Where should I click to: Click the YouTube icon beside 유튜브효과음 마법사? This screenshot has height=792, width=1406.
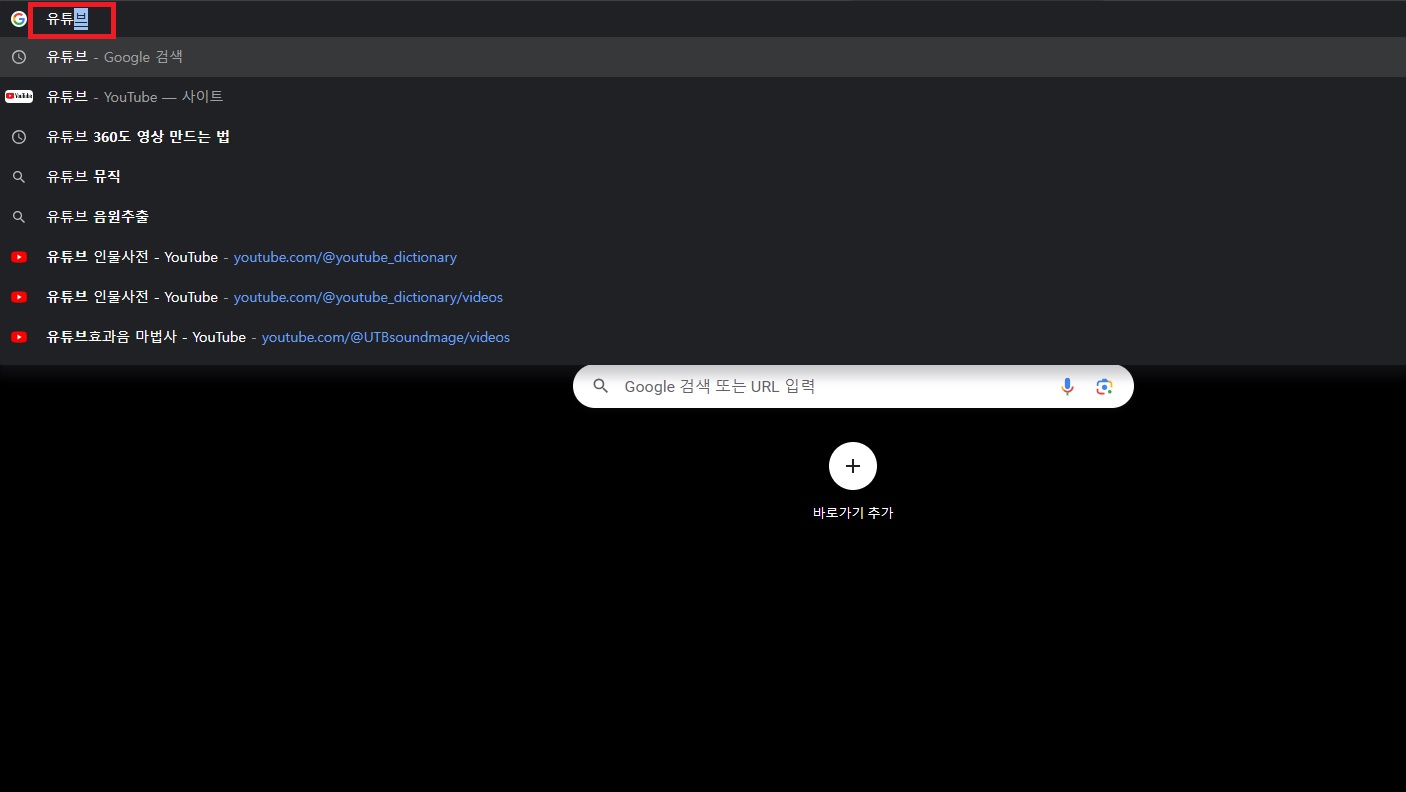pyautogui.click(x=19, y=337)
